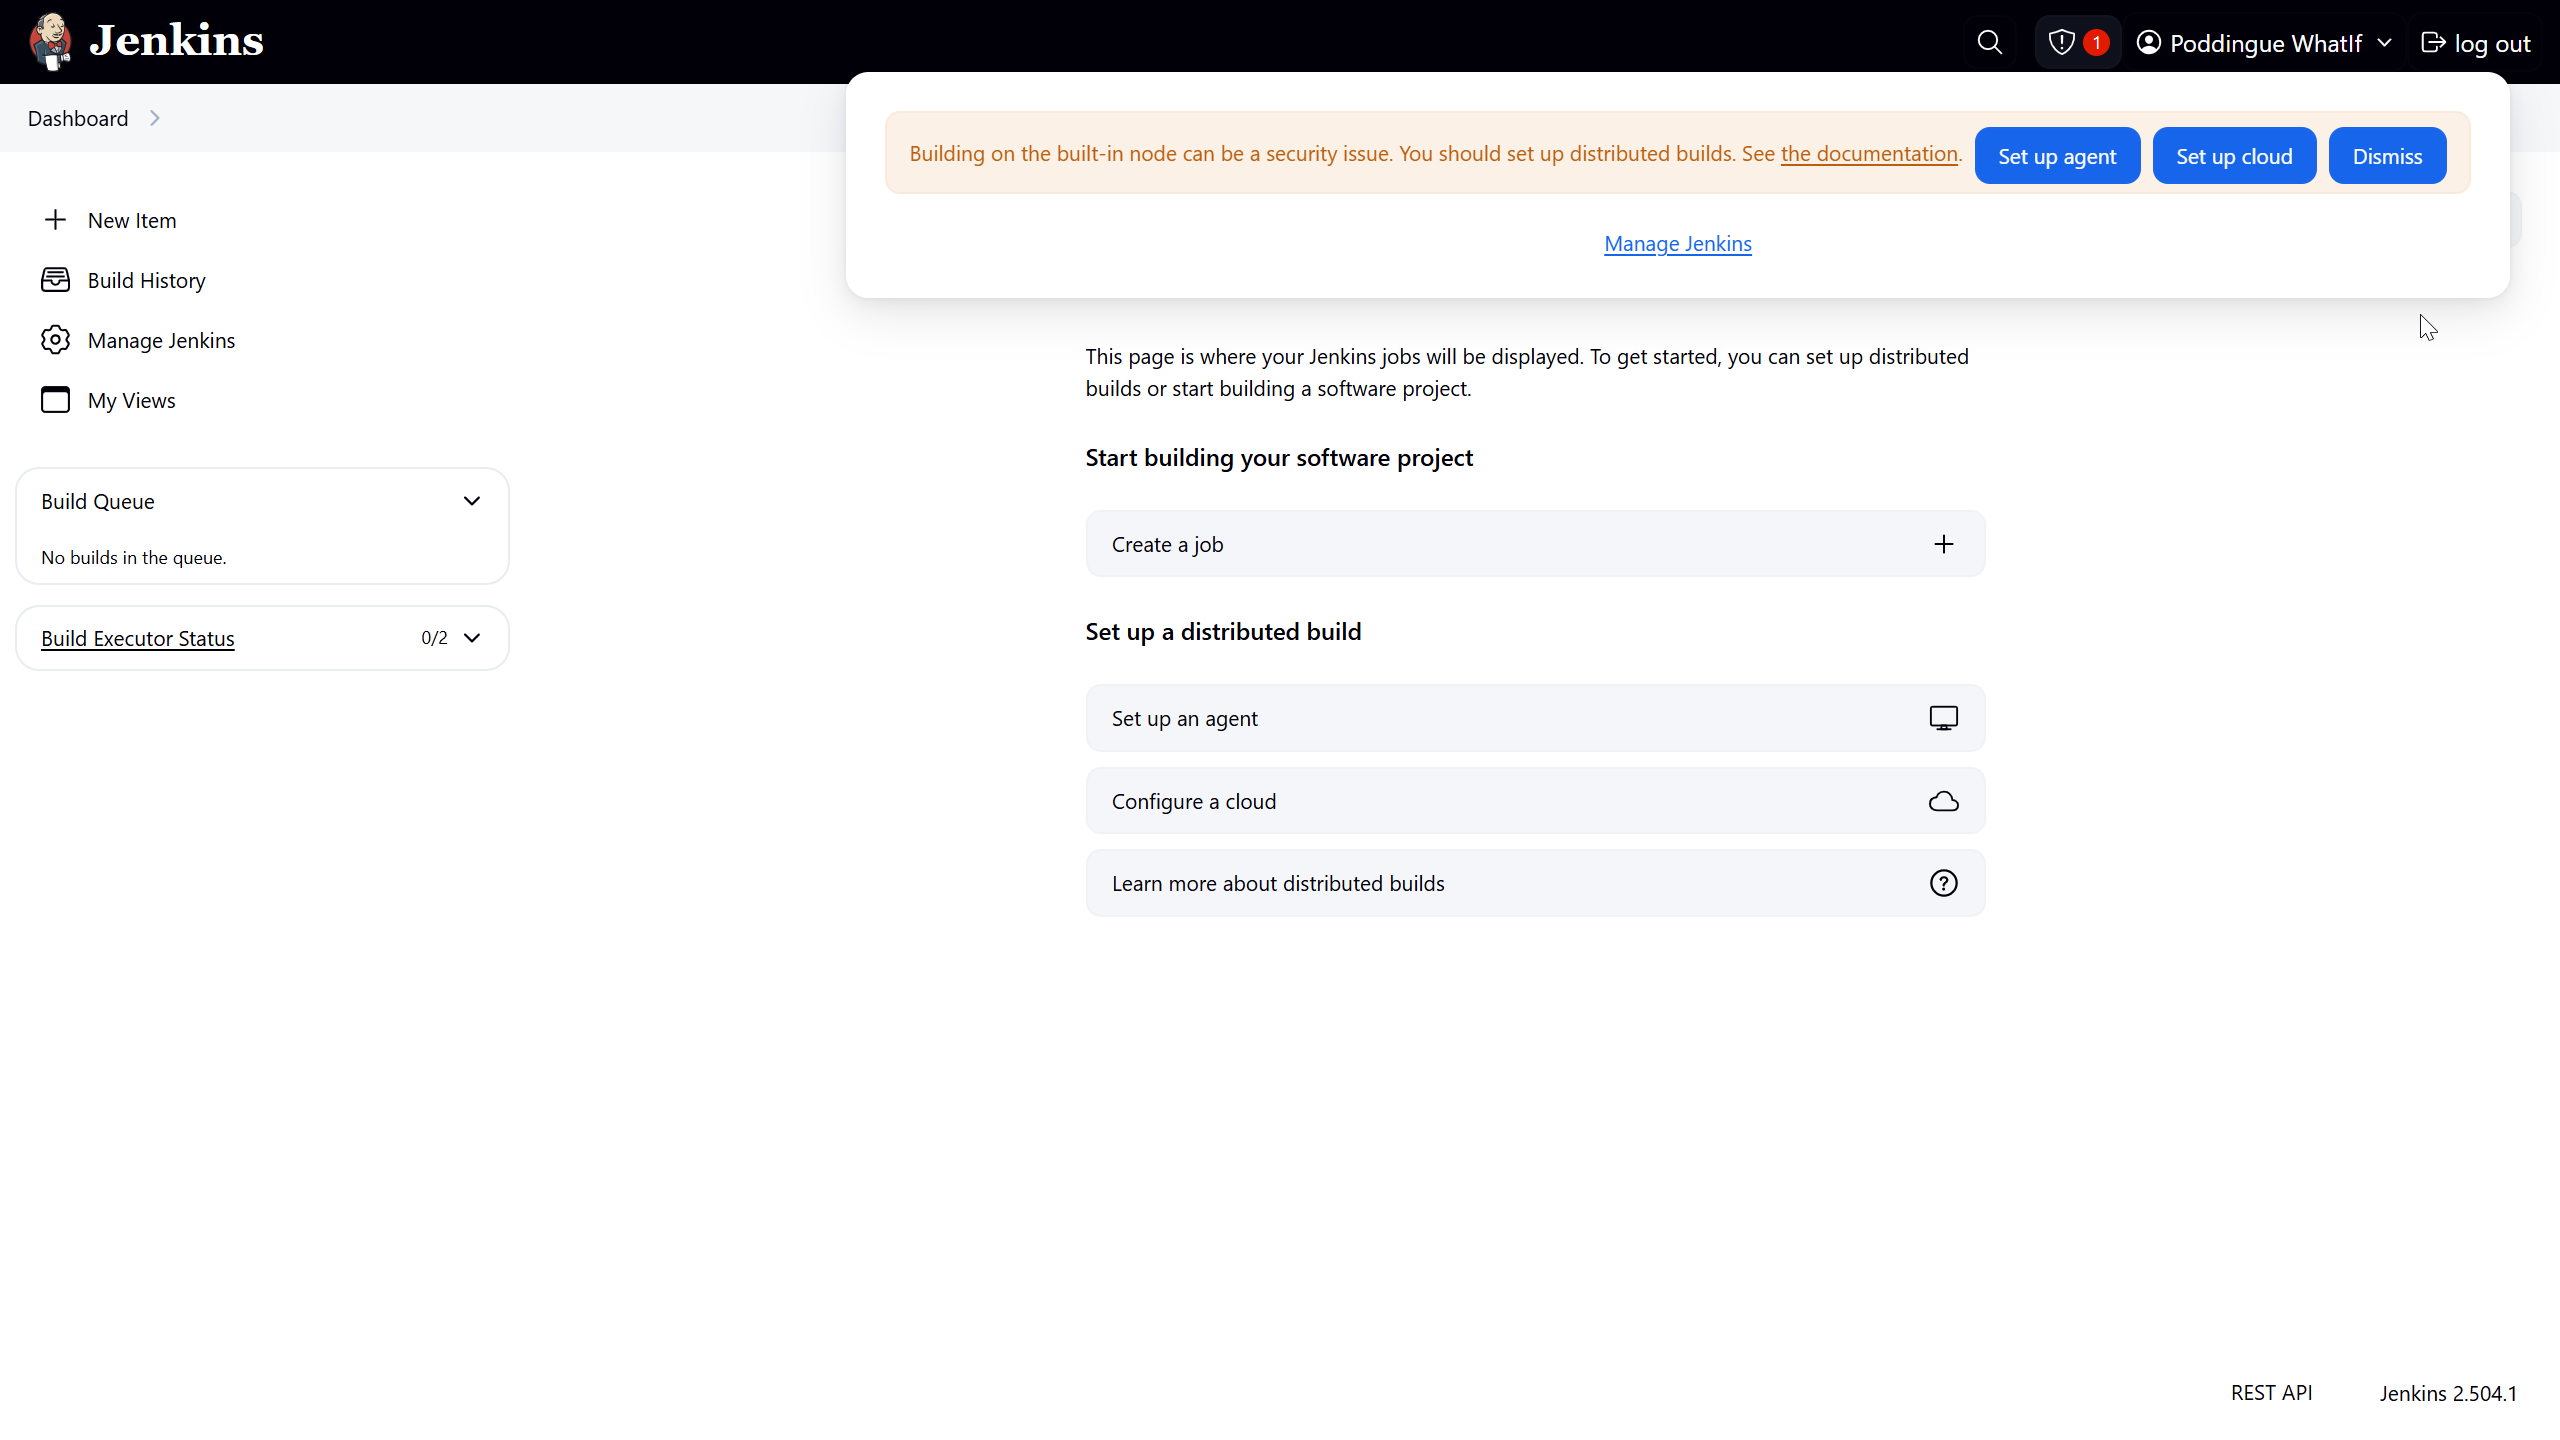This screenshot has width=2560, height=1440.
Task: Collapse the Build Queue panel
Action: [472, 501]
